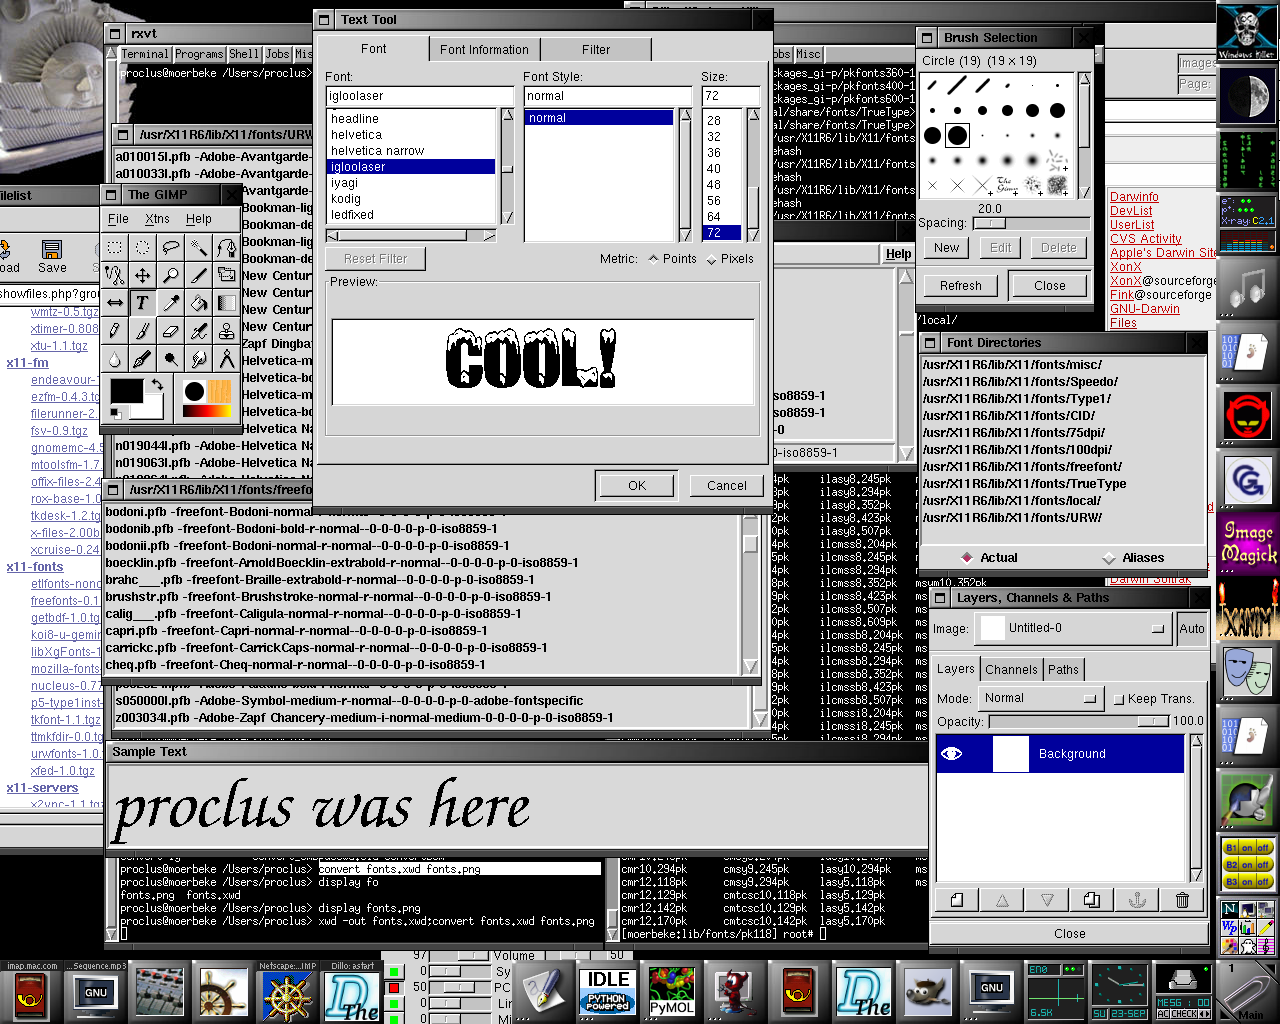Select the Crop knife tool
This screenshot has height=1024, width=1280.
[x=199, y=275]
